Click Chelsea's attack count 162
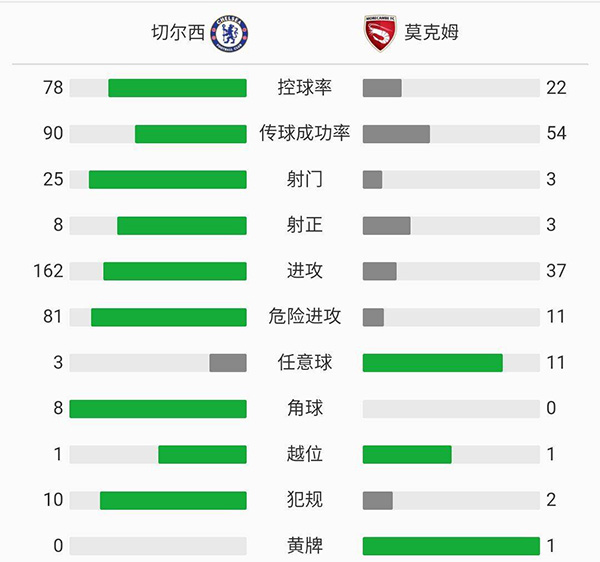The width and height of the screenshot is (600, 562). [x=48, y=271]
